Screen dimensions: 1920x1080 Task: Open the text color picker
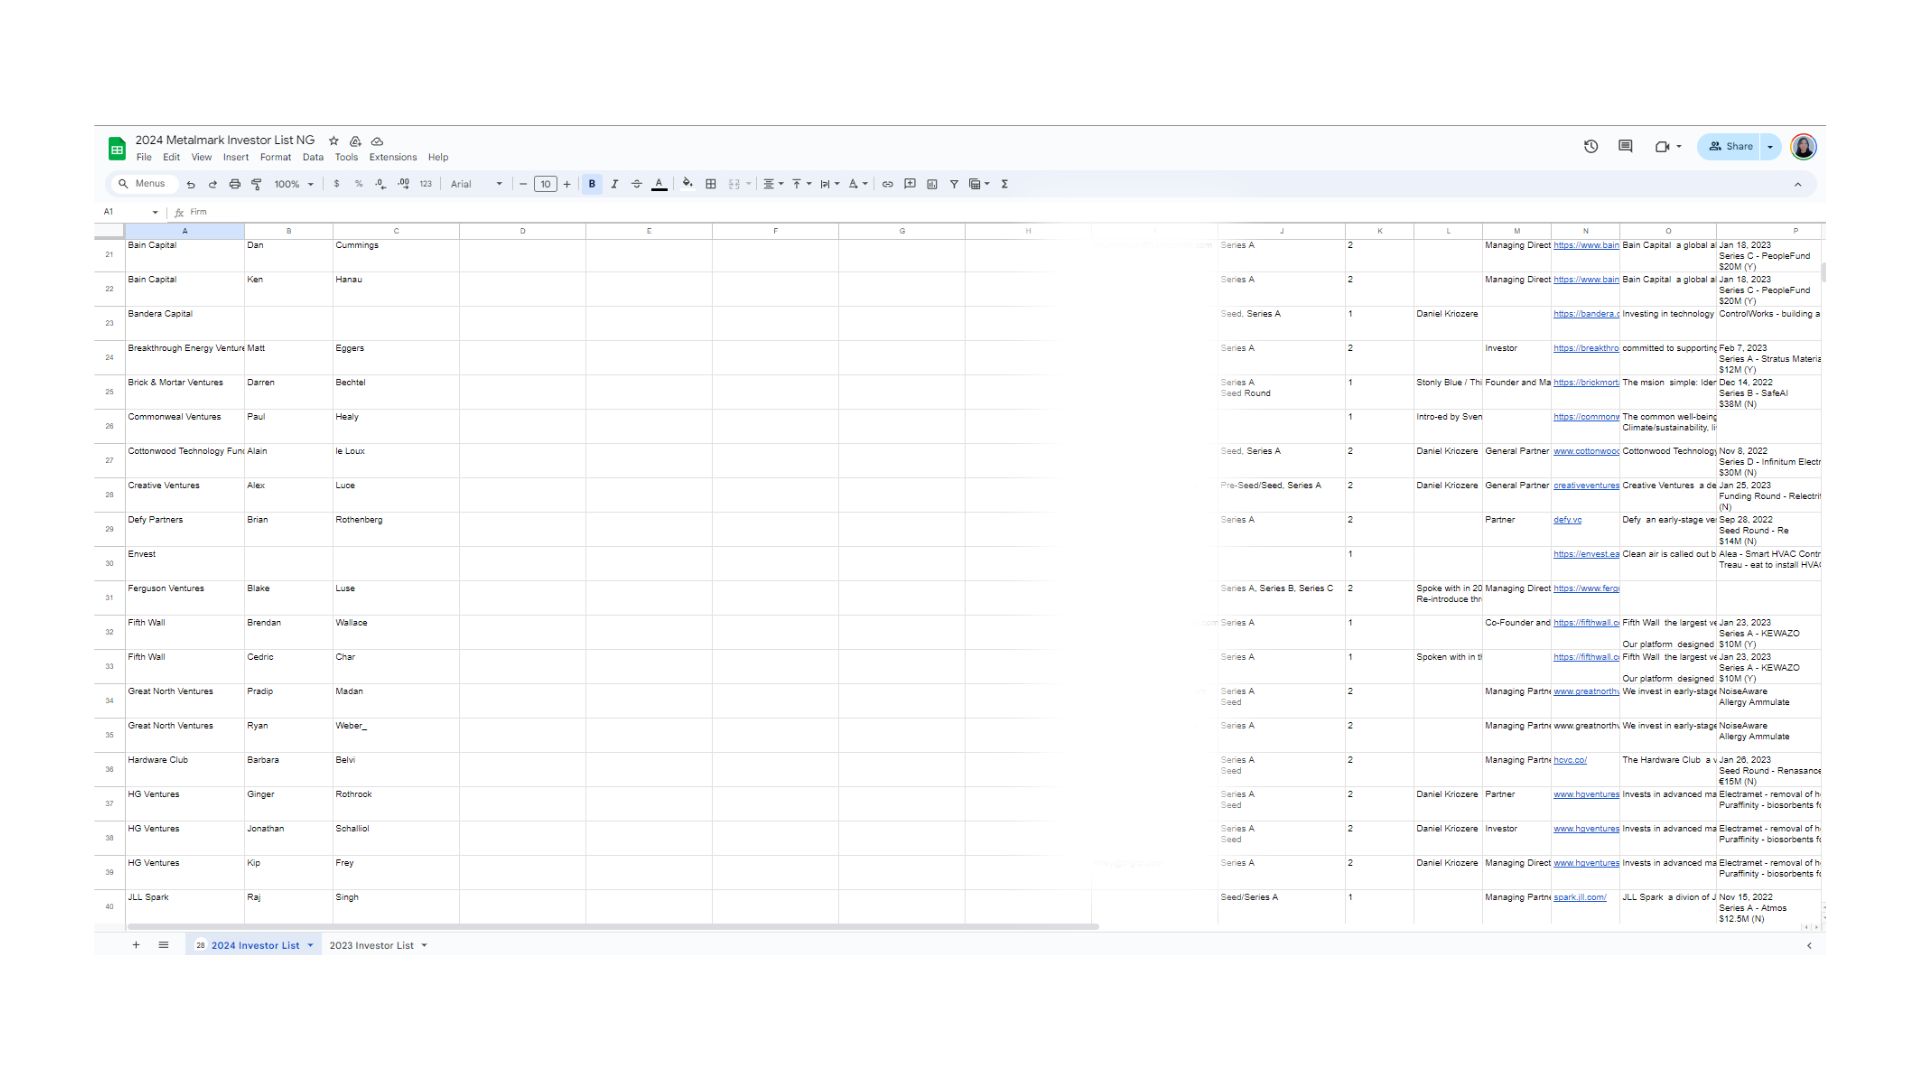(659, 184)
